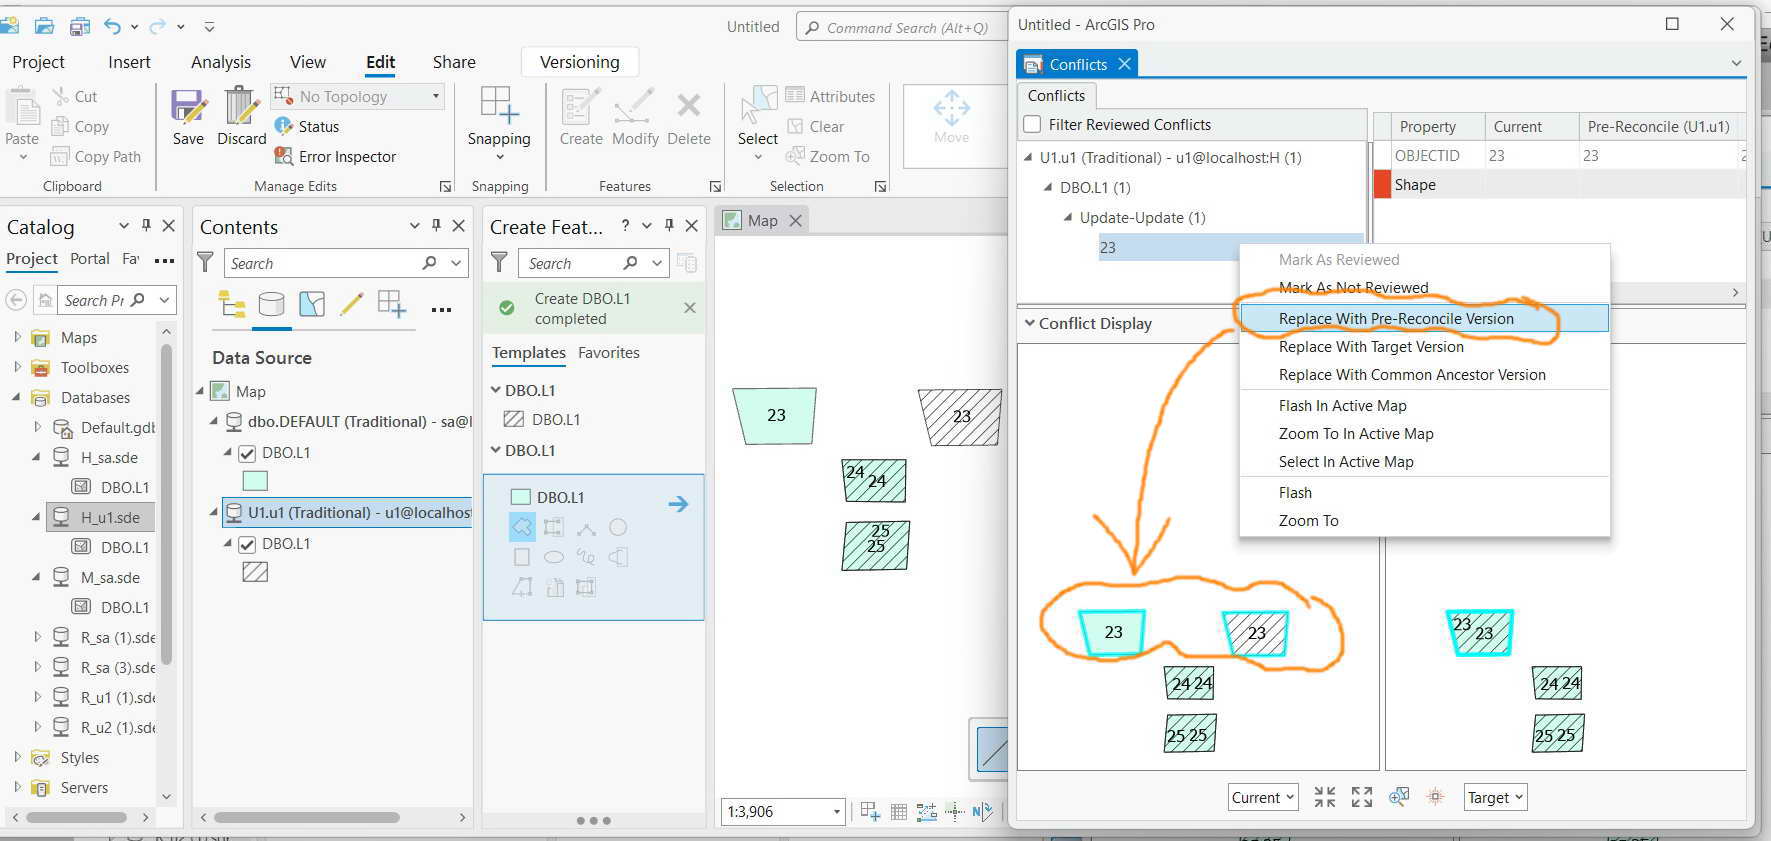Collapse the Databases folder in Catalog
Viewport: 1771px width, 841px height.
17,397
